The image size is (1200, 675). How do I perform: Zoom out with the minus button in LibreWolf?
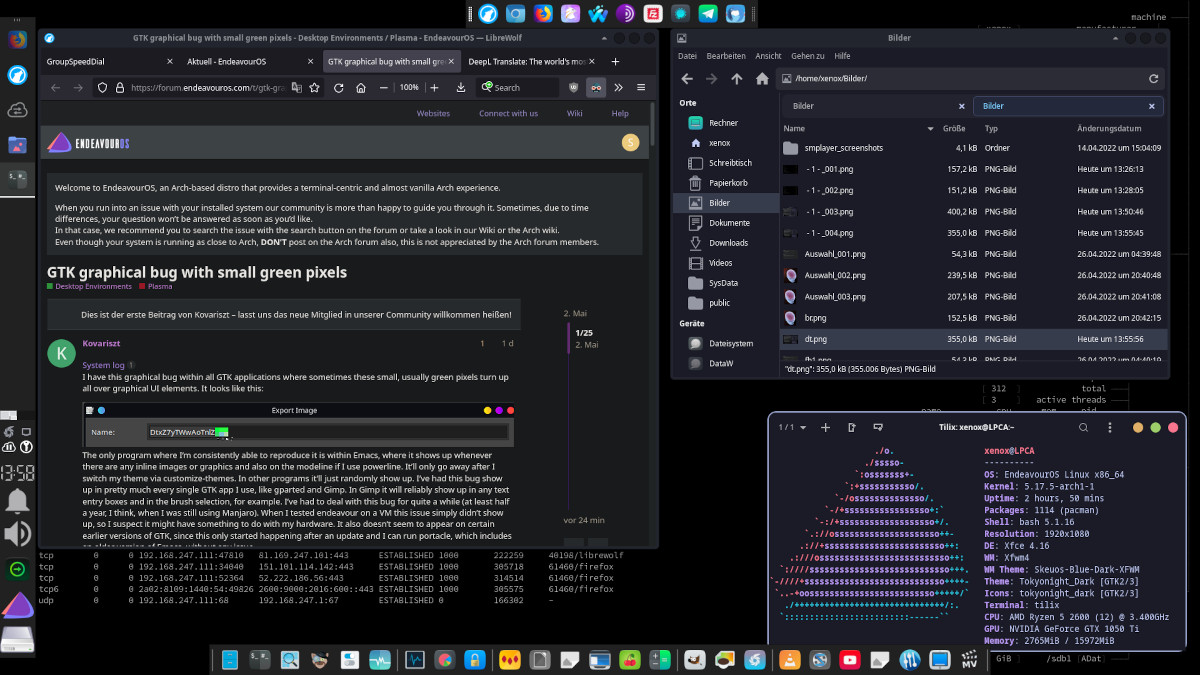(383, 88)
